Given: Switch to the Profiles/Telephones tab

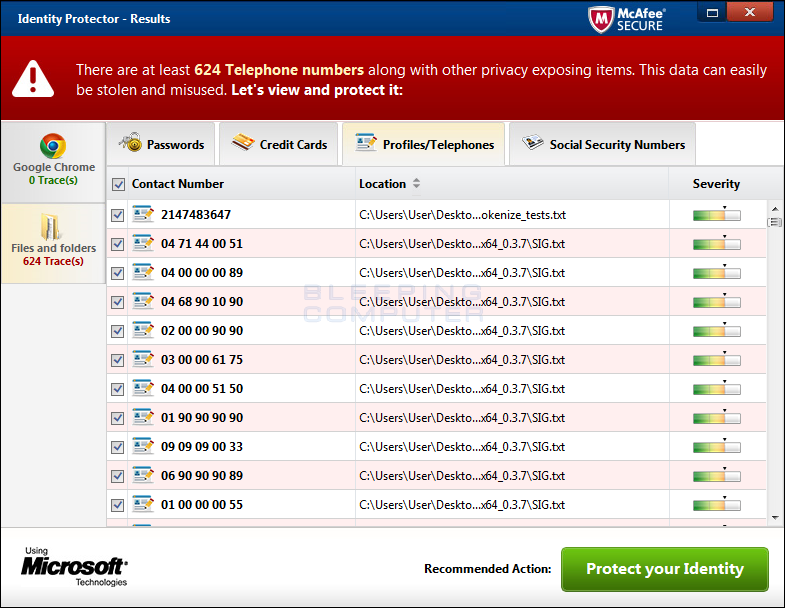Looking at the screenshot, I should pyautogui.click(x=425, y=145).
